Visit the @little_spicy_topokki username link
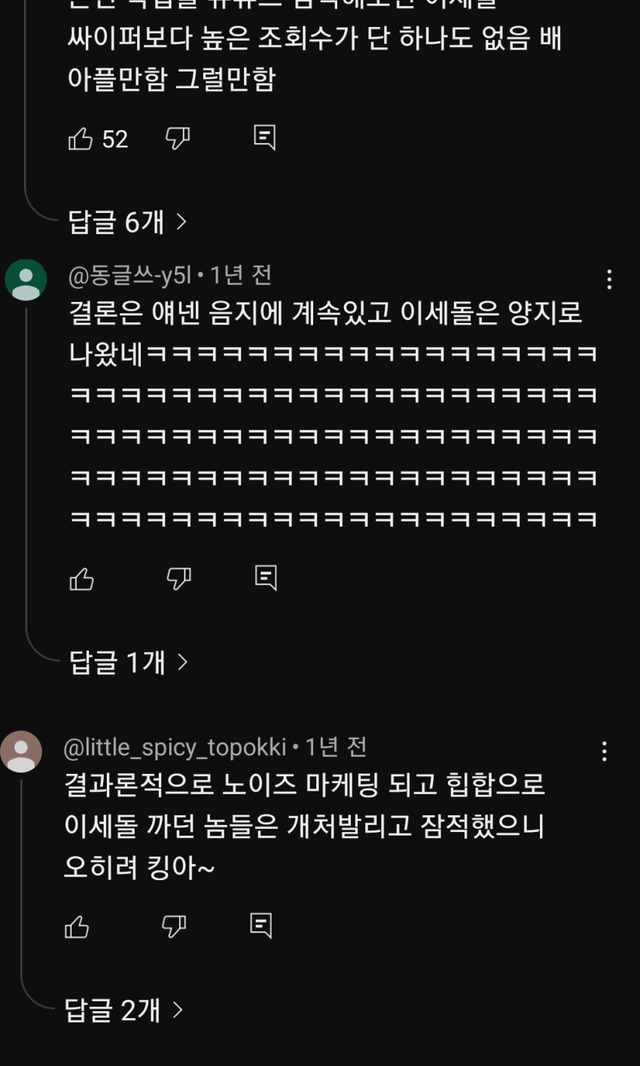Image resolution: width=640 pixels, height=1066 pixels. 175,747
